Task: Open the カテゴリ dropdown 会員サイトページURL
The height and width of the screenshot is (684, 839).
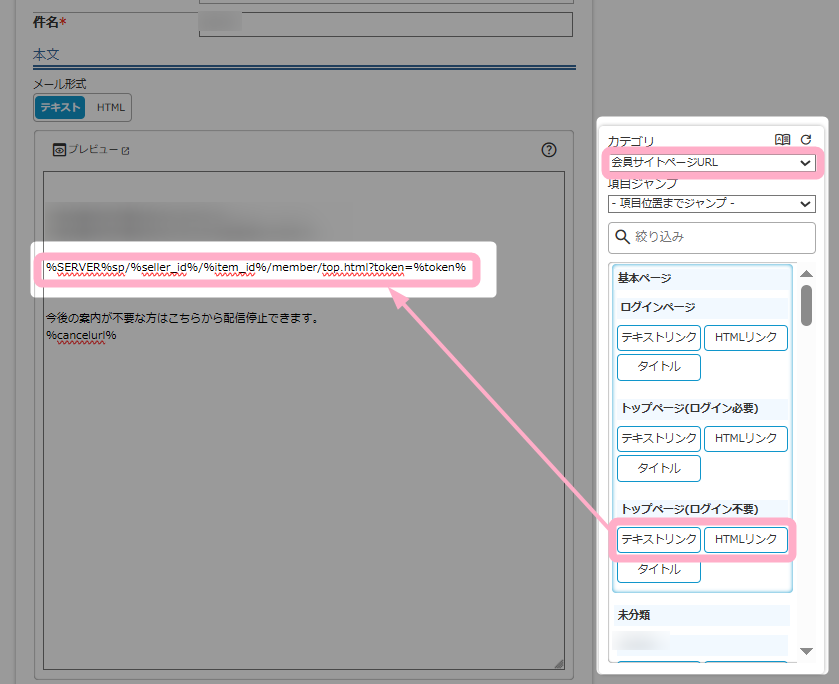Action: pos(712,163)
